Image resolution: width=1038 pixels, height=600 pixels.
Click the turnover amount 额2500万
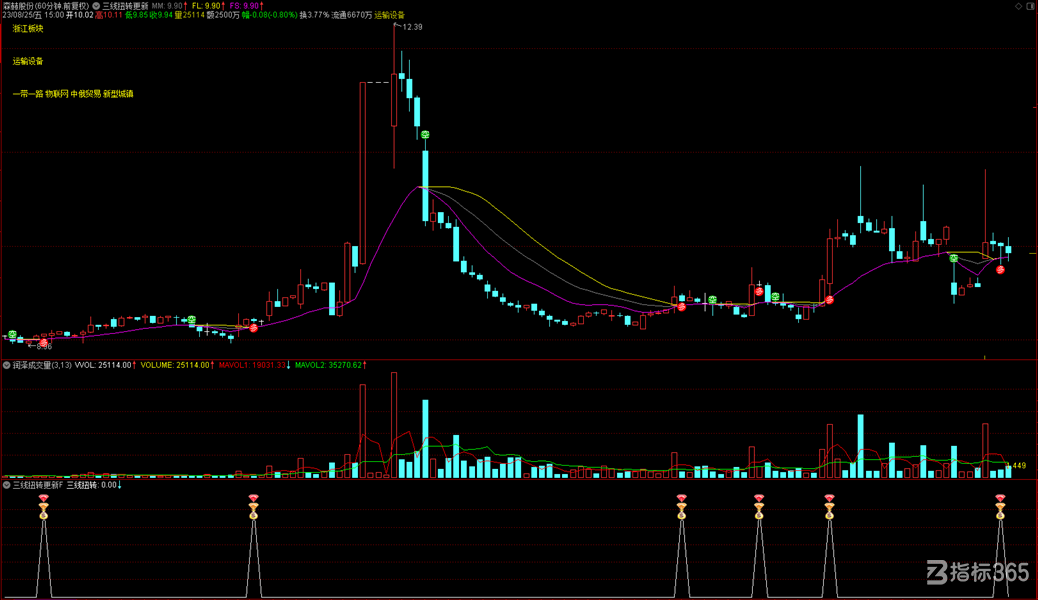223,15
